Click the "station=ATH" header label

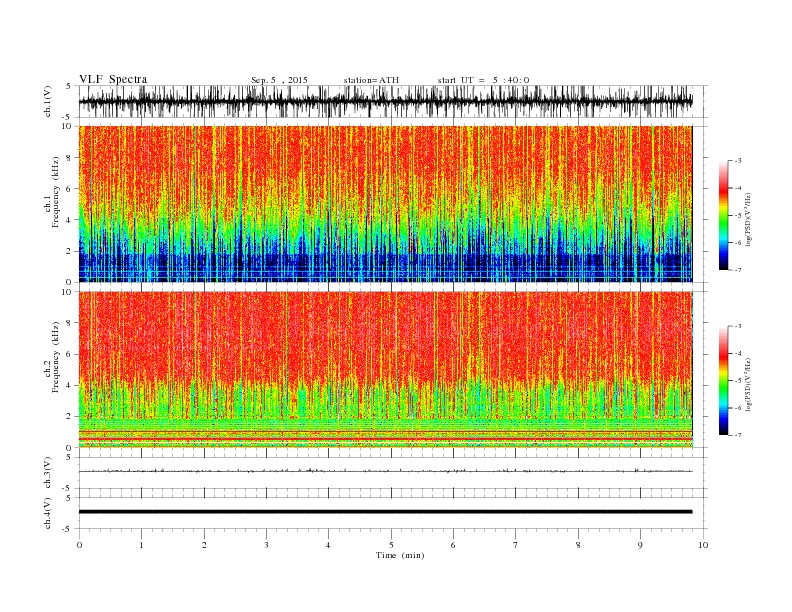tap(371, 80)
